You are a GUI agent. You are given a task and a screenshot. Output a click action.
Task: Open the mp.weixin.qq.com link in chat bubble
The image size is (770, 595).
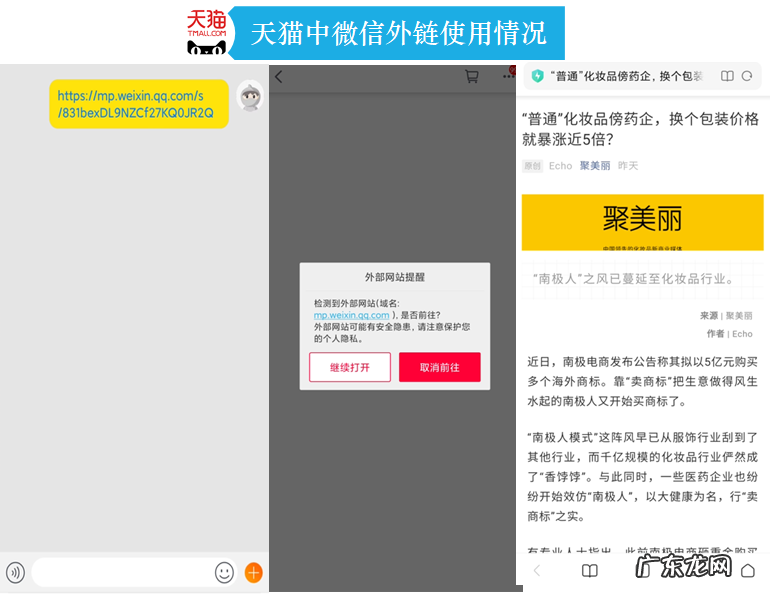(136, 105)
